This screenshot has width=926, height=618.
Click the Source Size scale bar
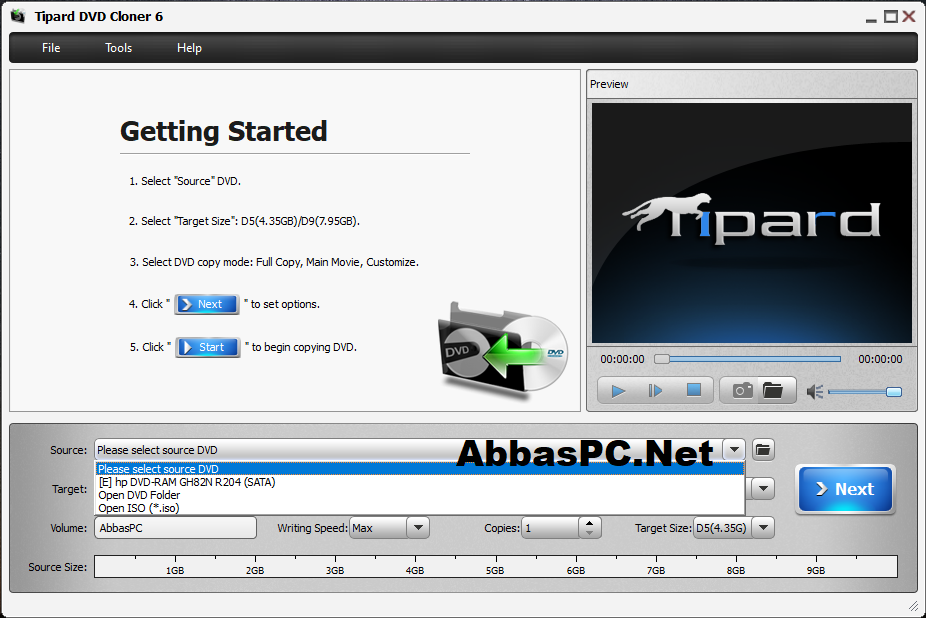(496, 566)
